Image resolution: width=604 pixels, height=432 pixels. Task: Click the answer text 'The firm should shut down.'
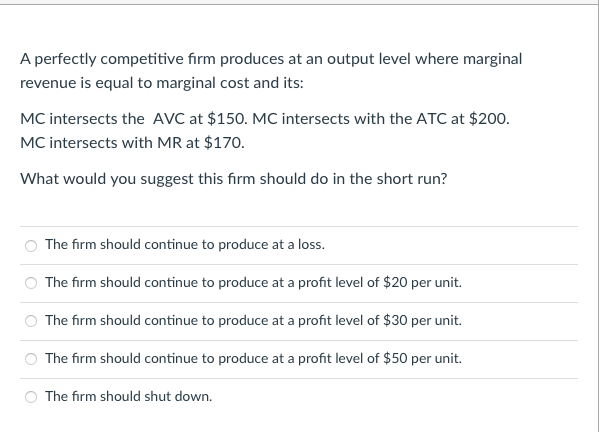[129, 396]
